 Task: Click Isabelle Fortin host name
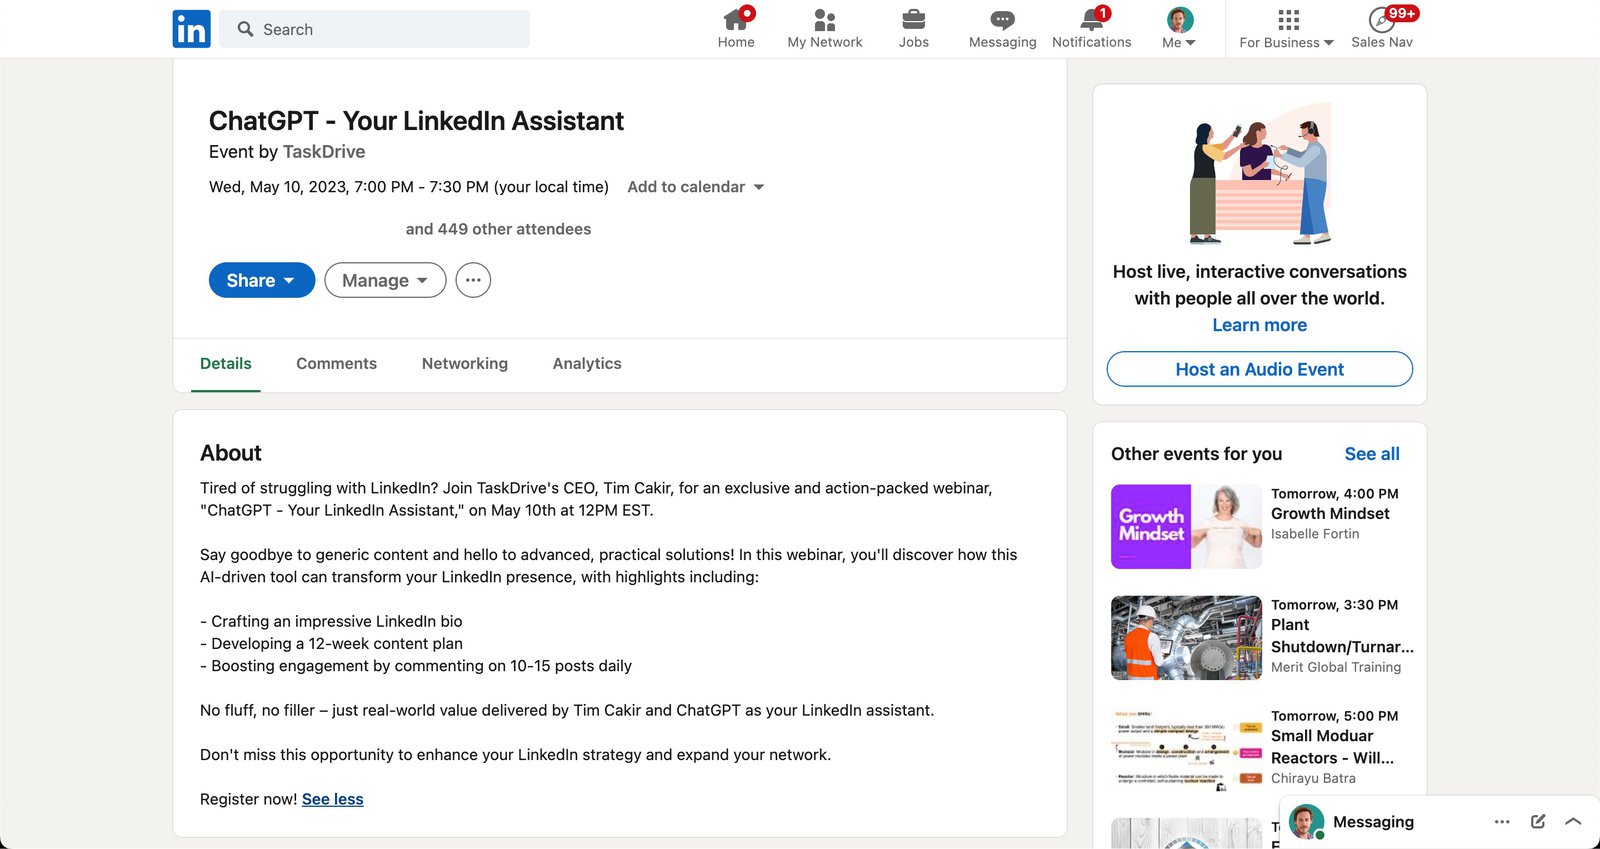1315,534
